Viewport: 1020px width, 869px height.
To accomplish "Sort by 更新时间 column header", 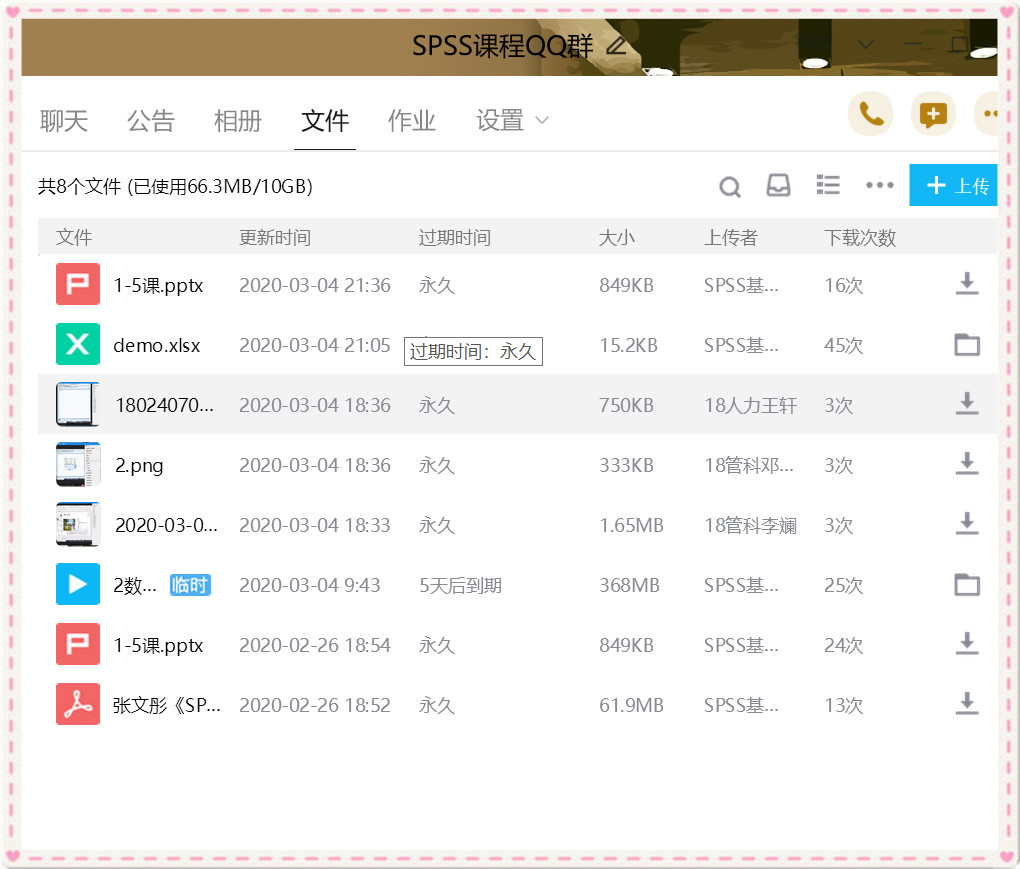I will [x=275, y=237].
